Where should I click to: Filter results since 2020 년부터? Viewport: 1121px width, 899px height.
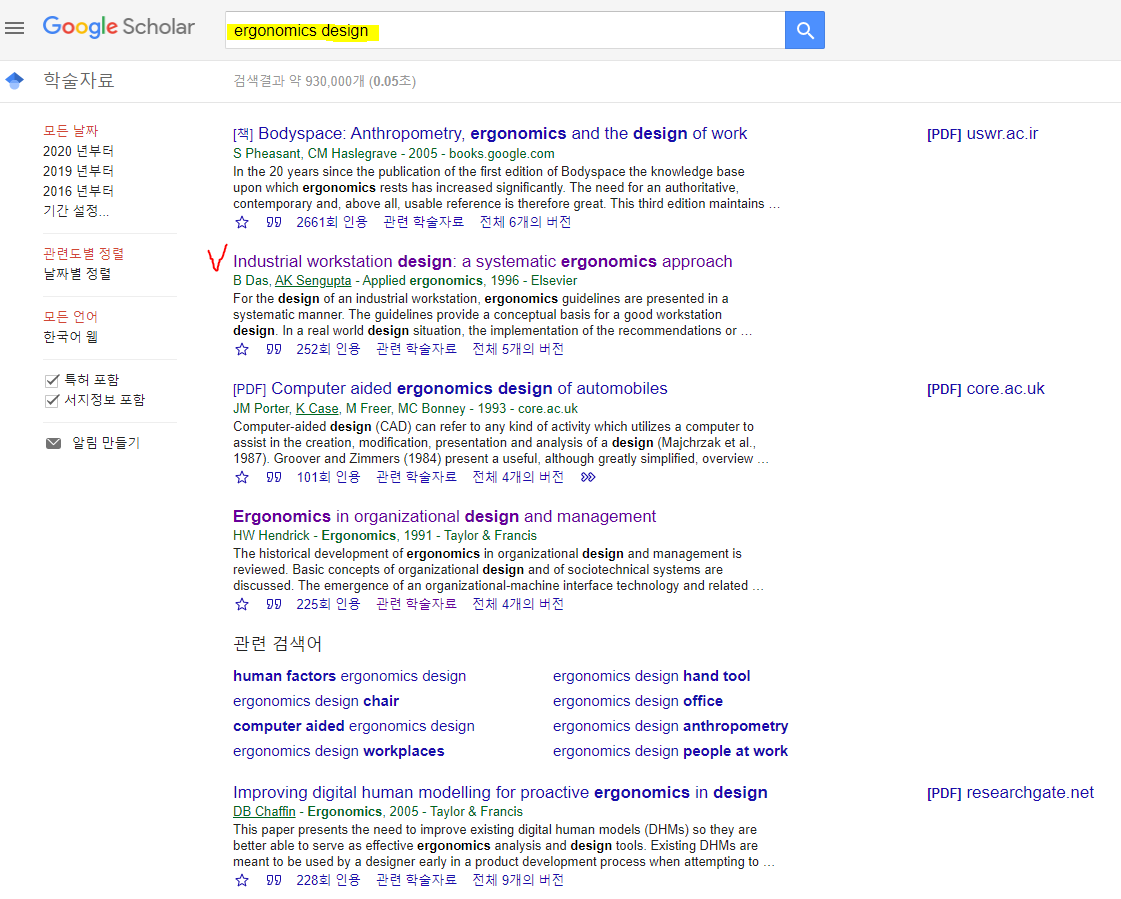[x=79, y=151]
